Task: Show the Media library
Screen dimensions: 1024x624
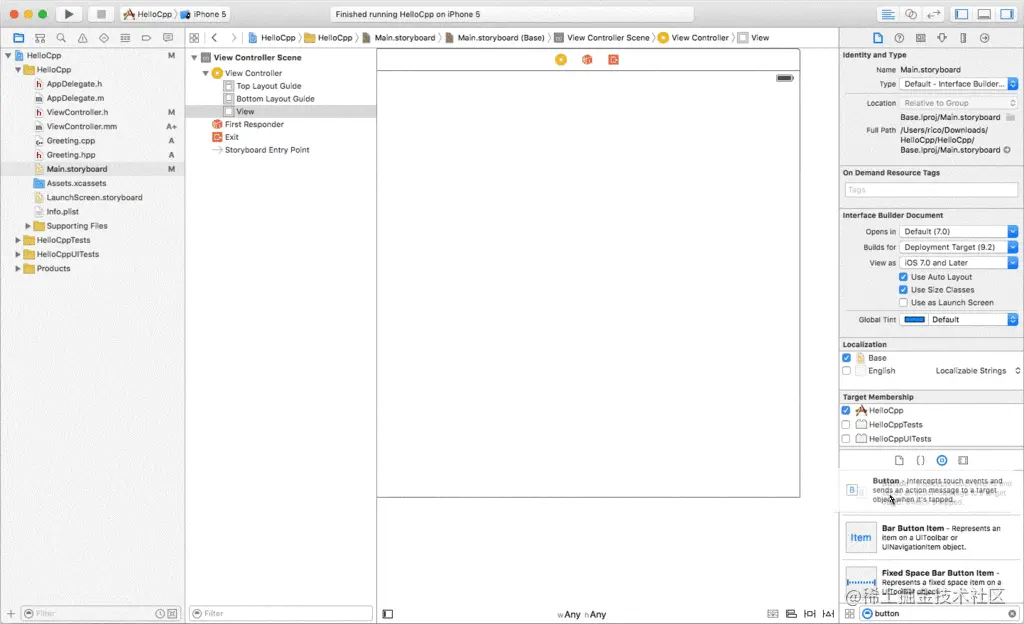Action: pyautogui.click(x=963, y=460)
